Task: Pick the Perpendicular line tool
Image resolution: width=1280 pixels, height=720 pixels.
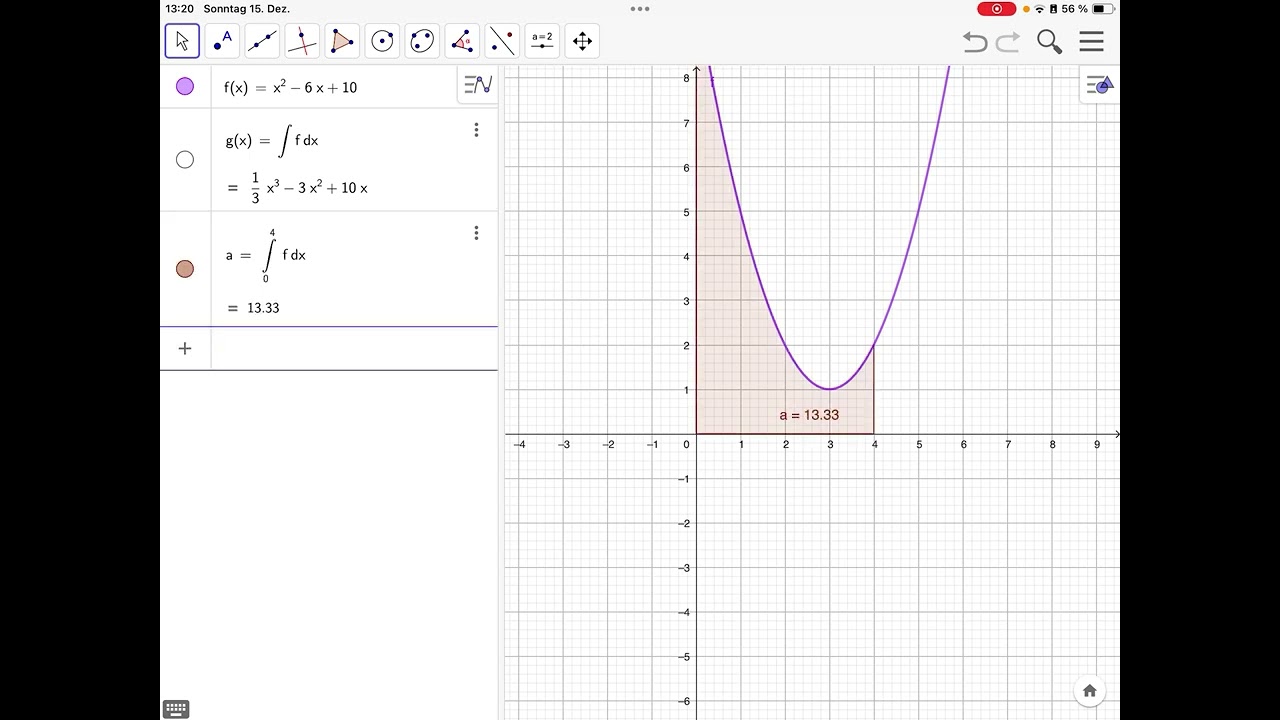Action: (x=302, y=41)
